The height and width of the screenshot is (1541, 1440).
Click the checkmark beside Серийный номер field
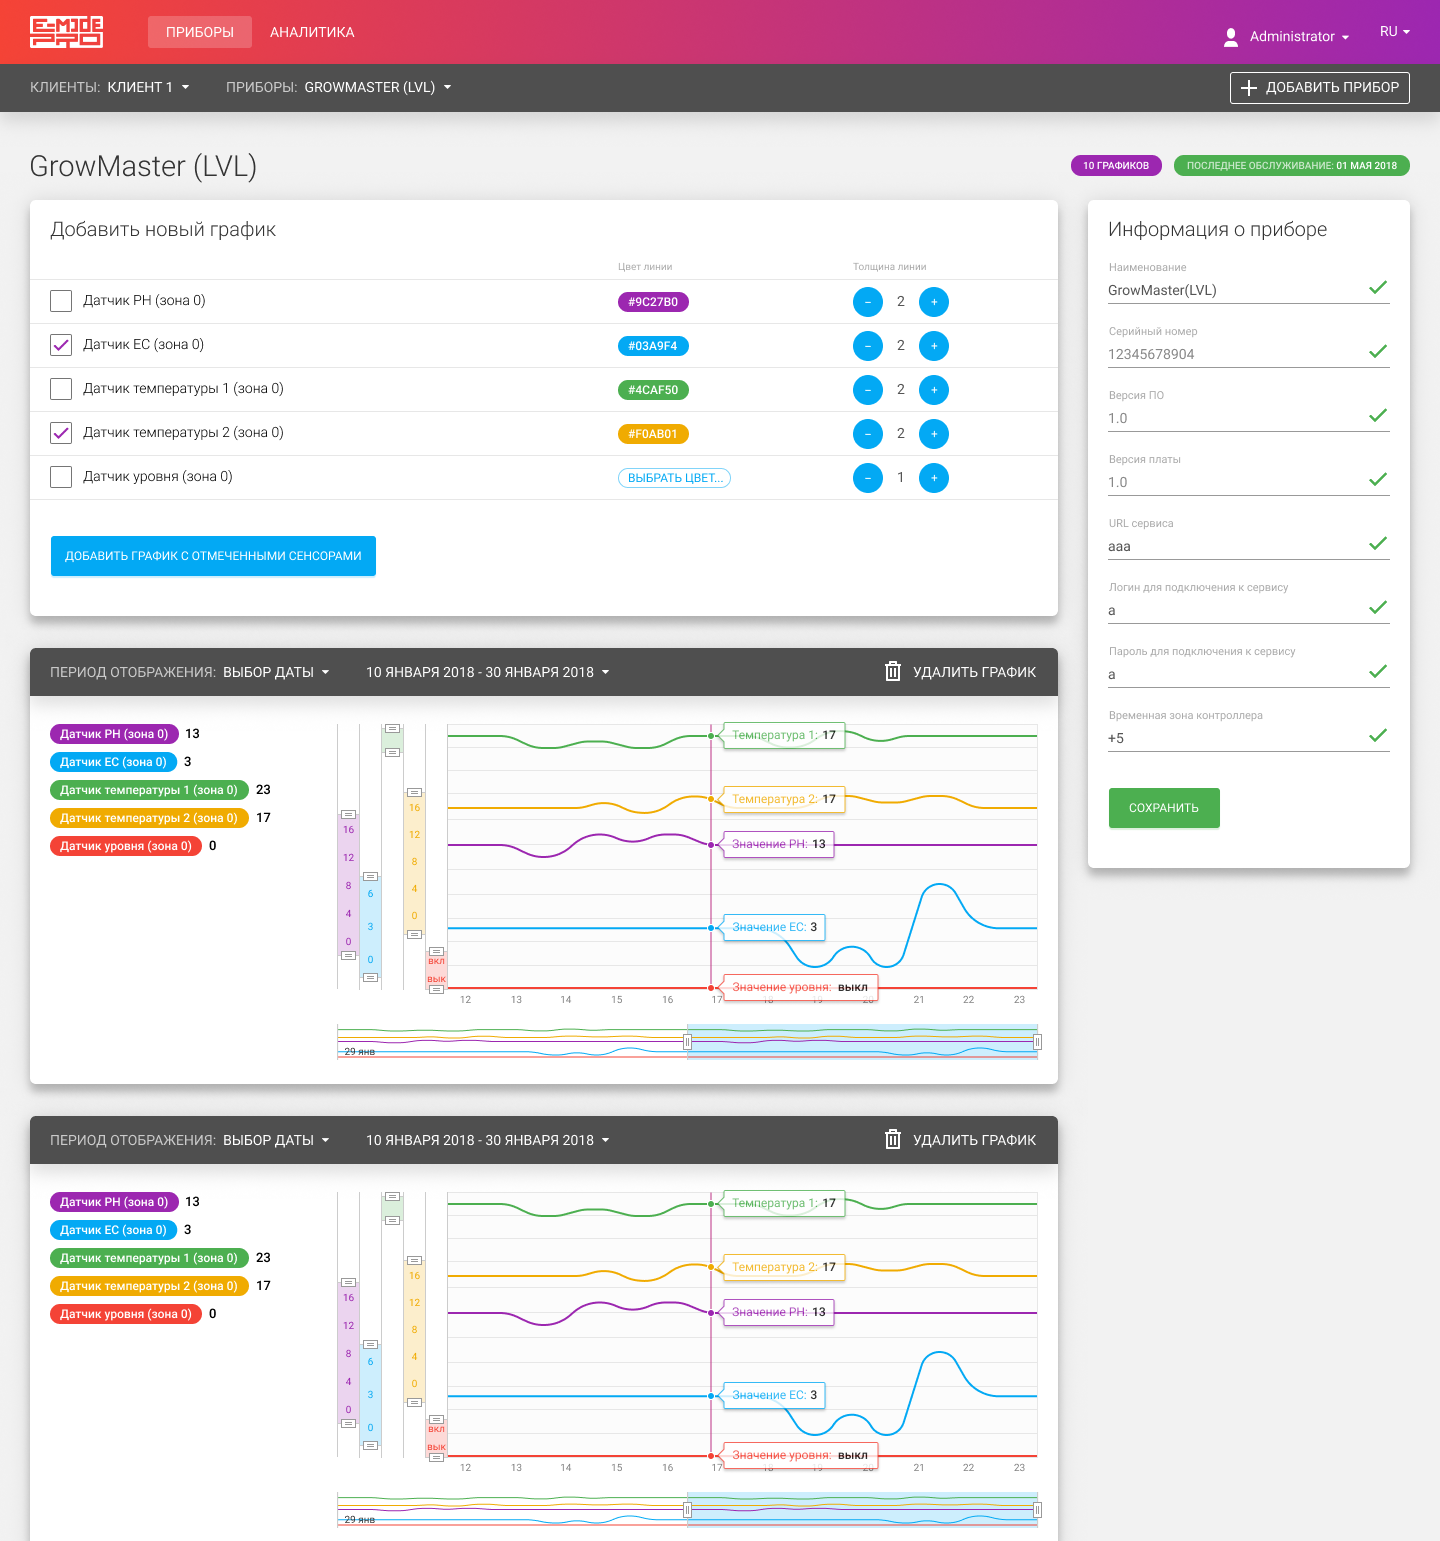[1378, 352]
